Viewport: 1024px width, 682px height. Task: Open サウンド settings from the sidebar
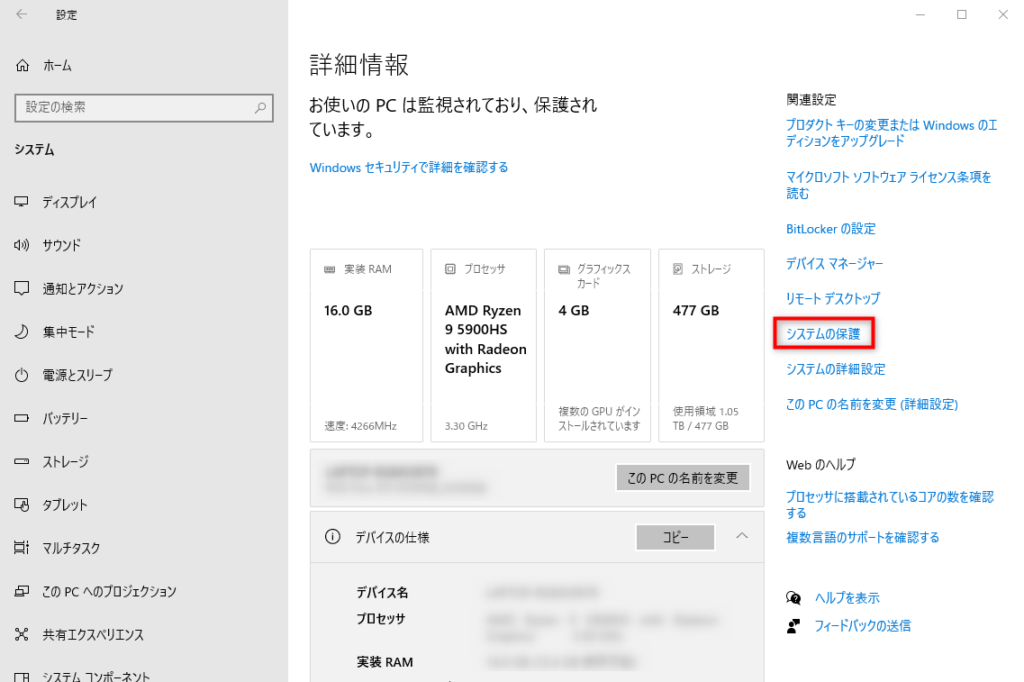pos(20,245)
